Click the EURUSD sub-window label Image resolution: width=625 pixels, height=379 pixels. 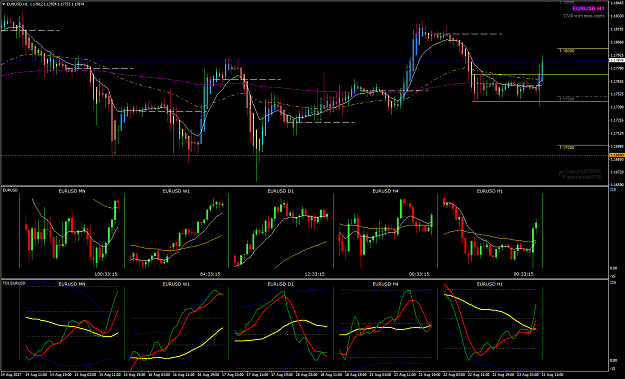10,190
